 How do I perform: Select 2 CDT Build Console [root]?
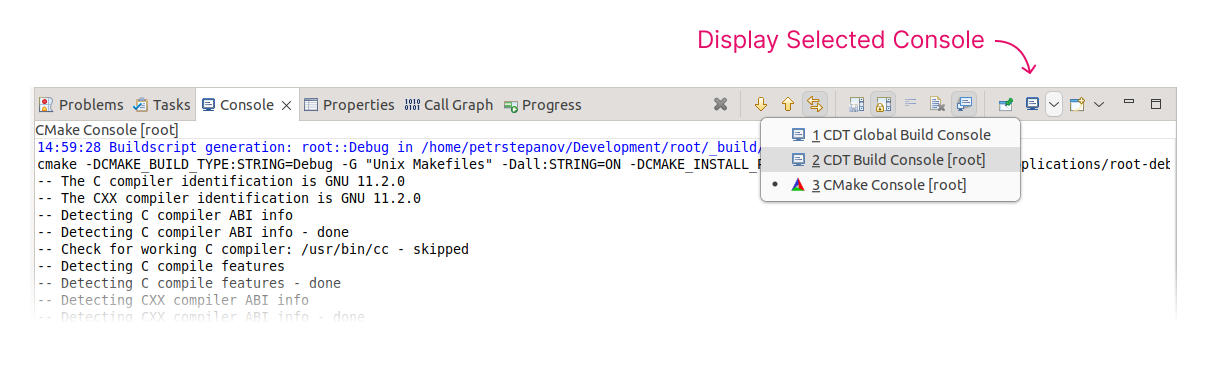point(890,160)
